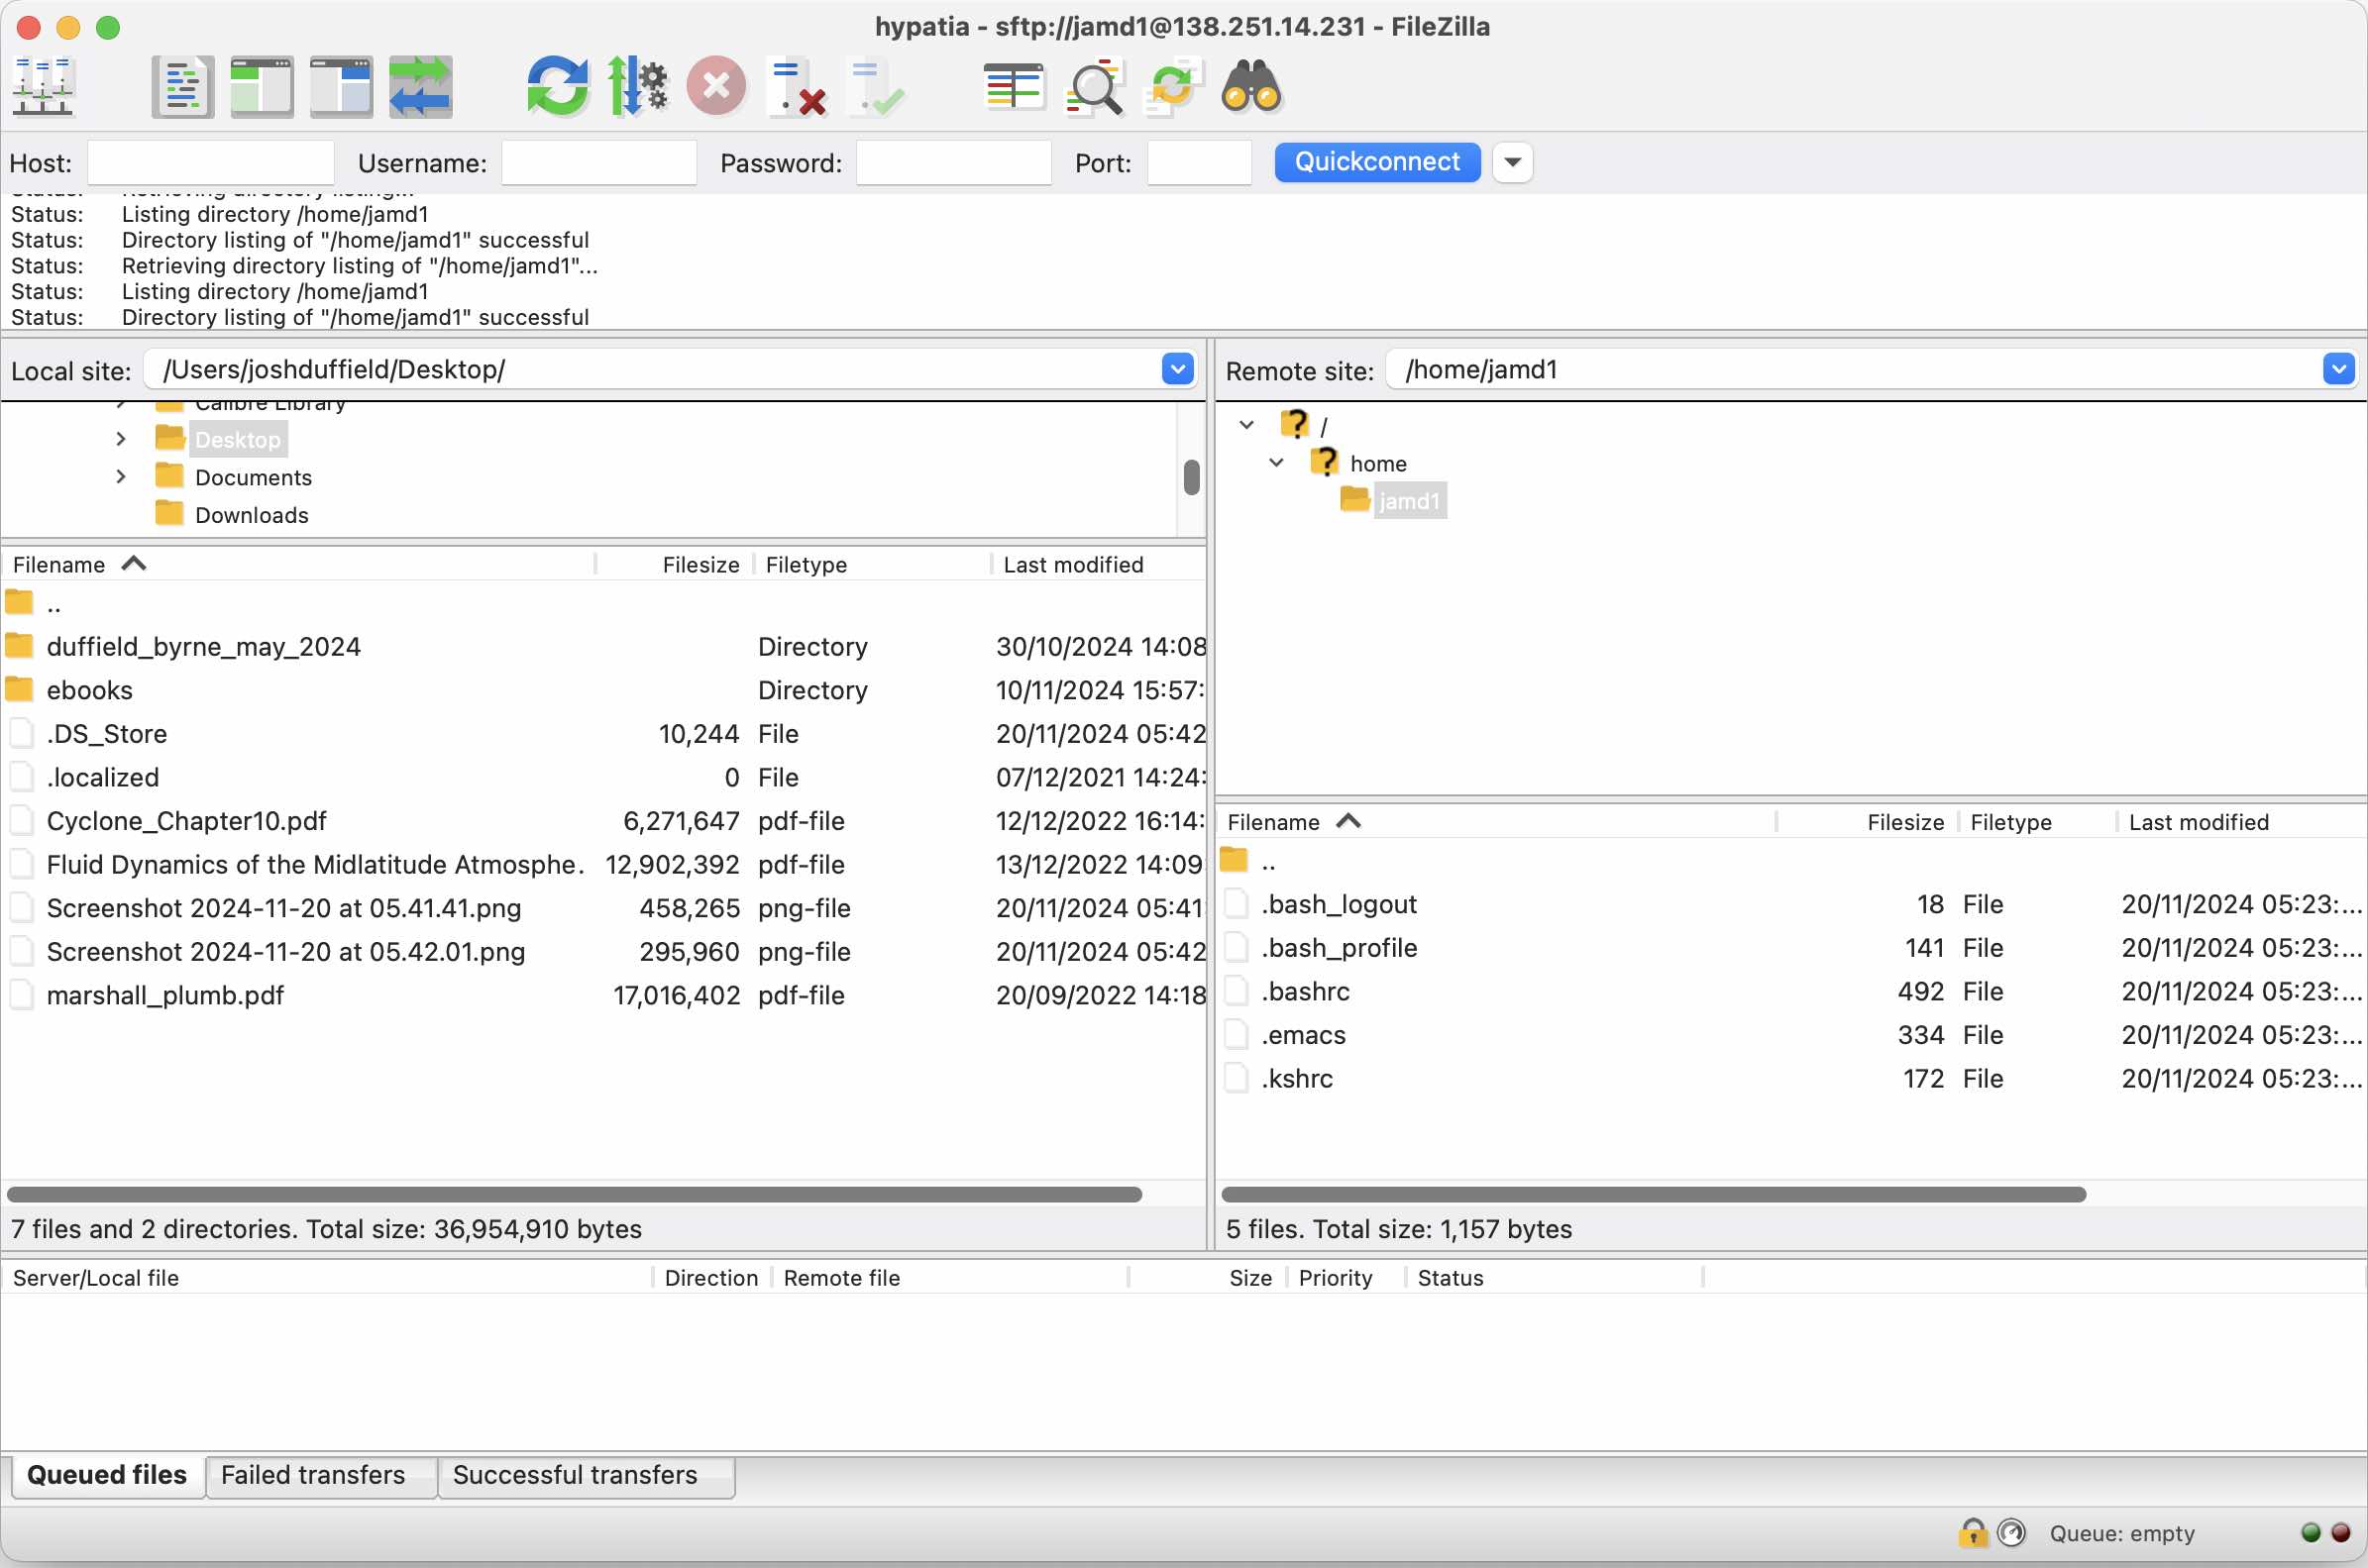Click the encryption lock status icon
This screenshot has height=1568, width=2368.
click(1972, 1532)
